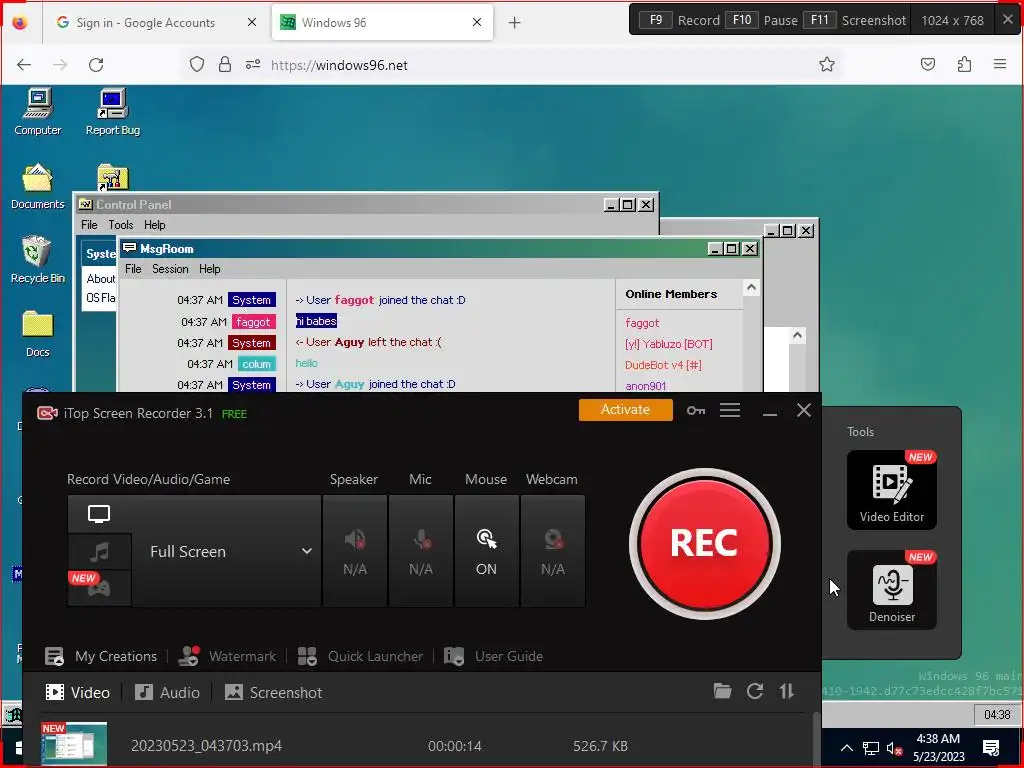Click the orange Activate button
This screenshot has width=1024, height=768.
625,409
